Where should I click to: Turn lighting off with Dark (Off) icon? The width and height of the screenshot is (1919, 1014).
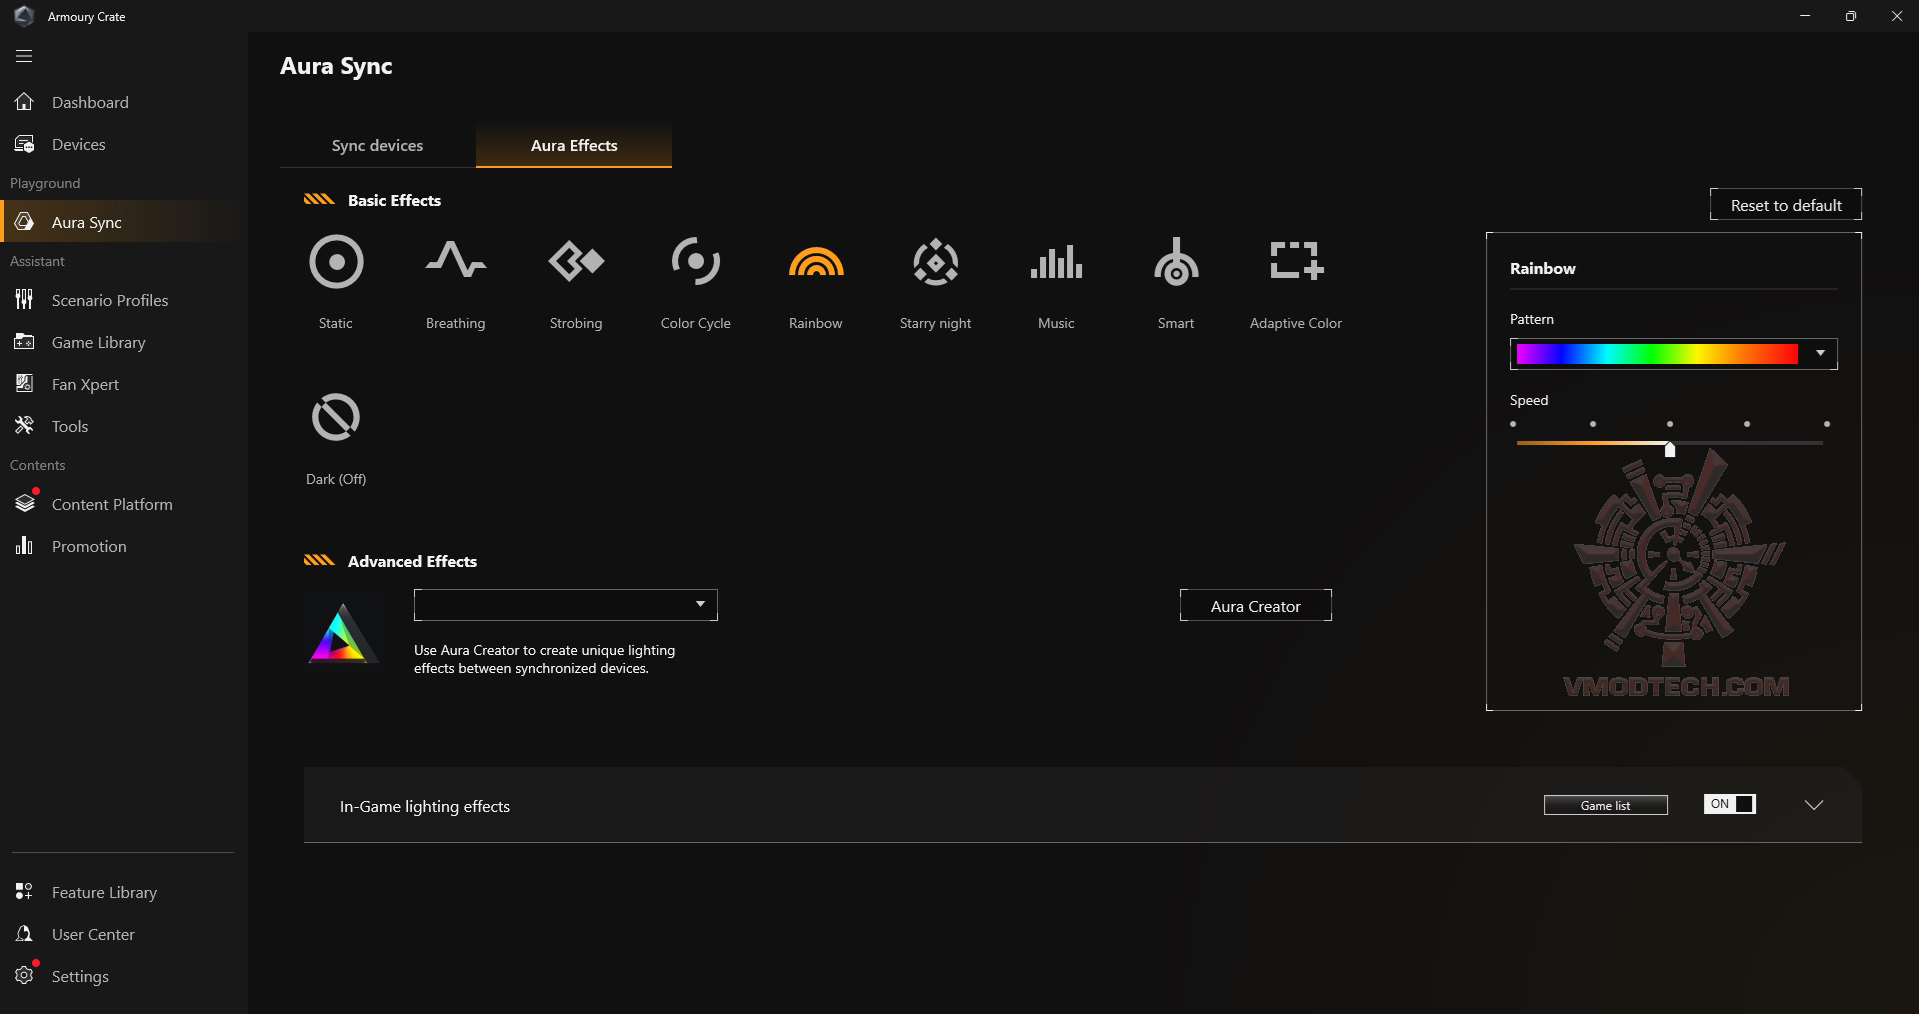(x=336, y=417)
